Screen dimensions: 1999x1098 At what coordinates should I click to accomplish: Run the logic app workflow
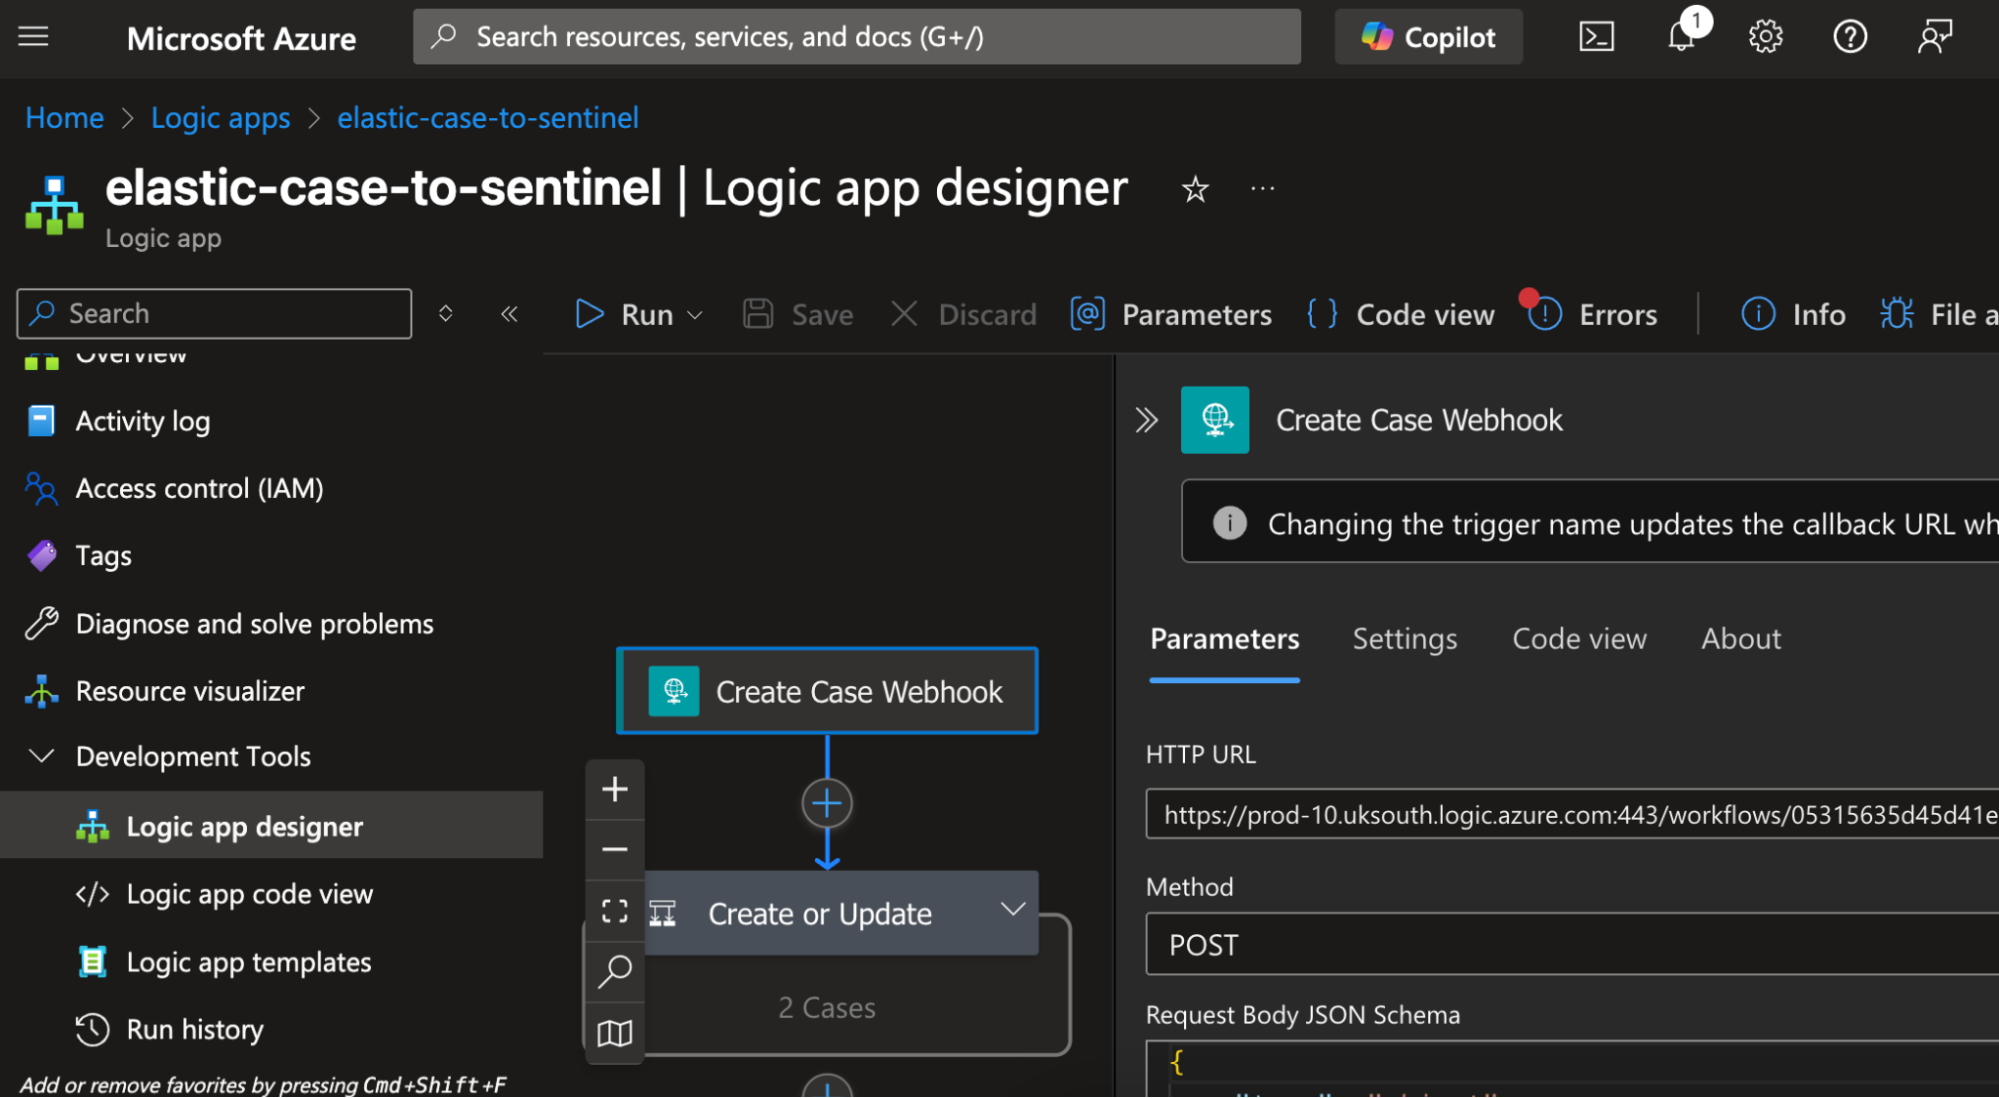tap(624, 315)
